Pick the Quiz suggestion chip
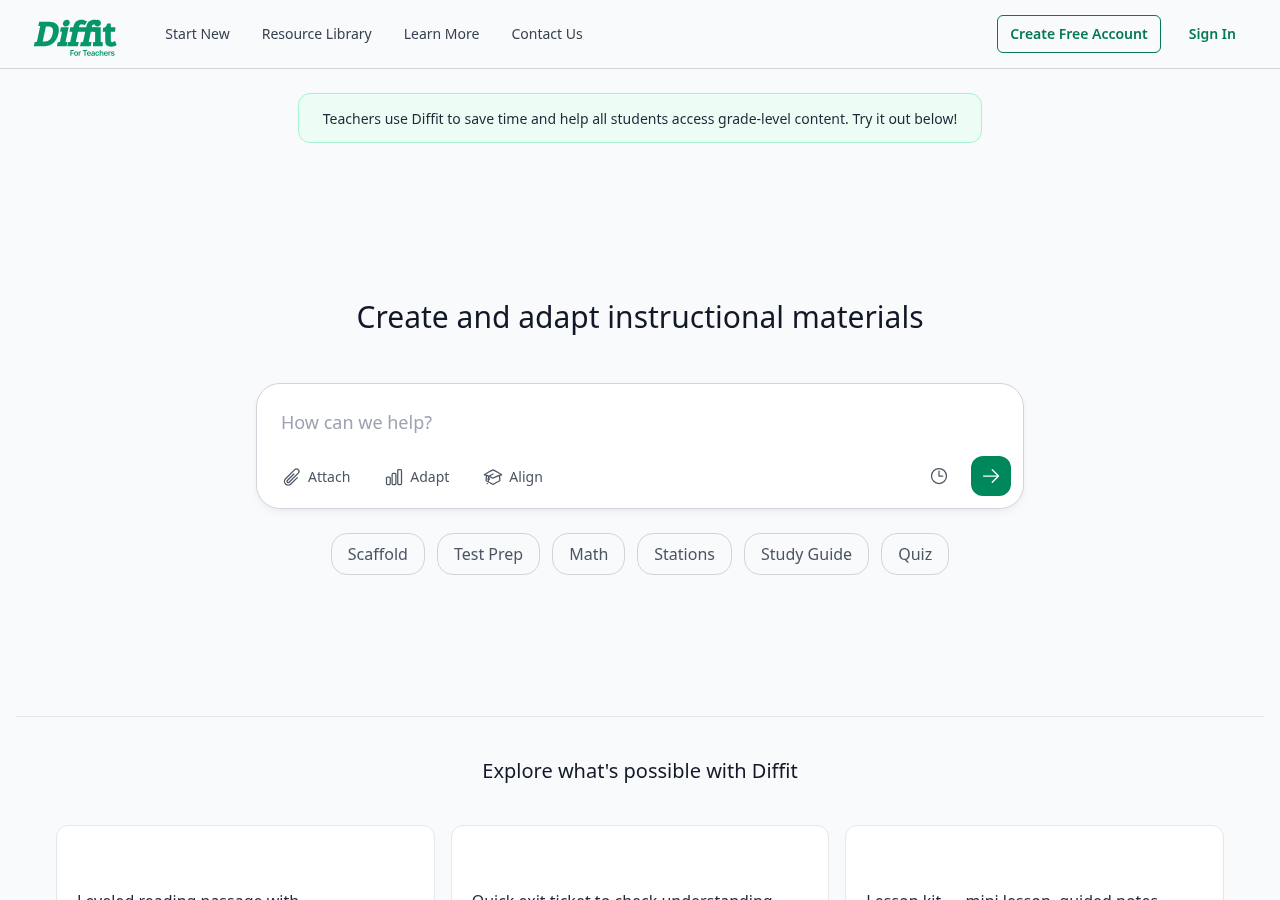Screen dimensions: 1280x900 click(915, 554)
